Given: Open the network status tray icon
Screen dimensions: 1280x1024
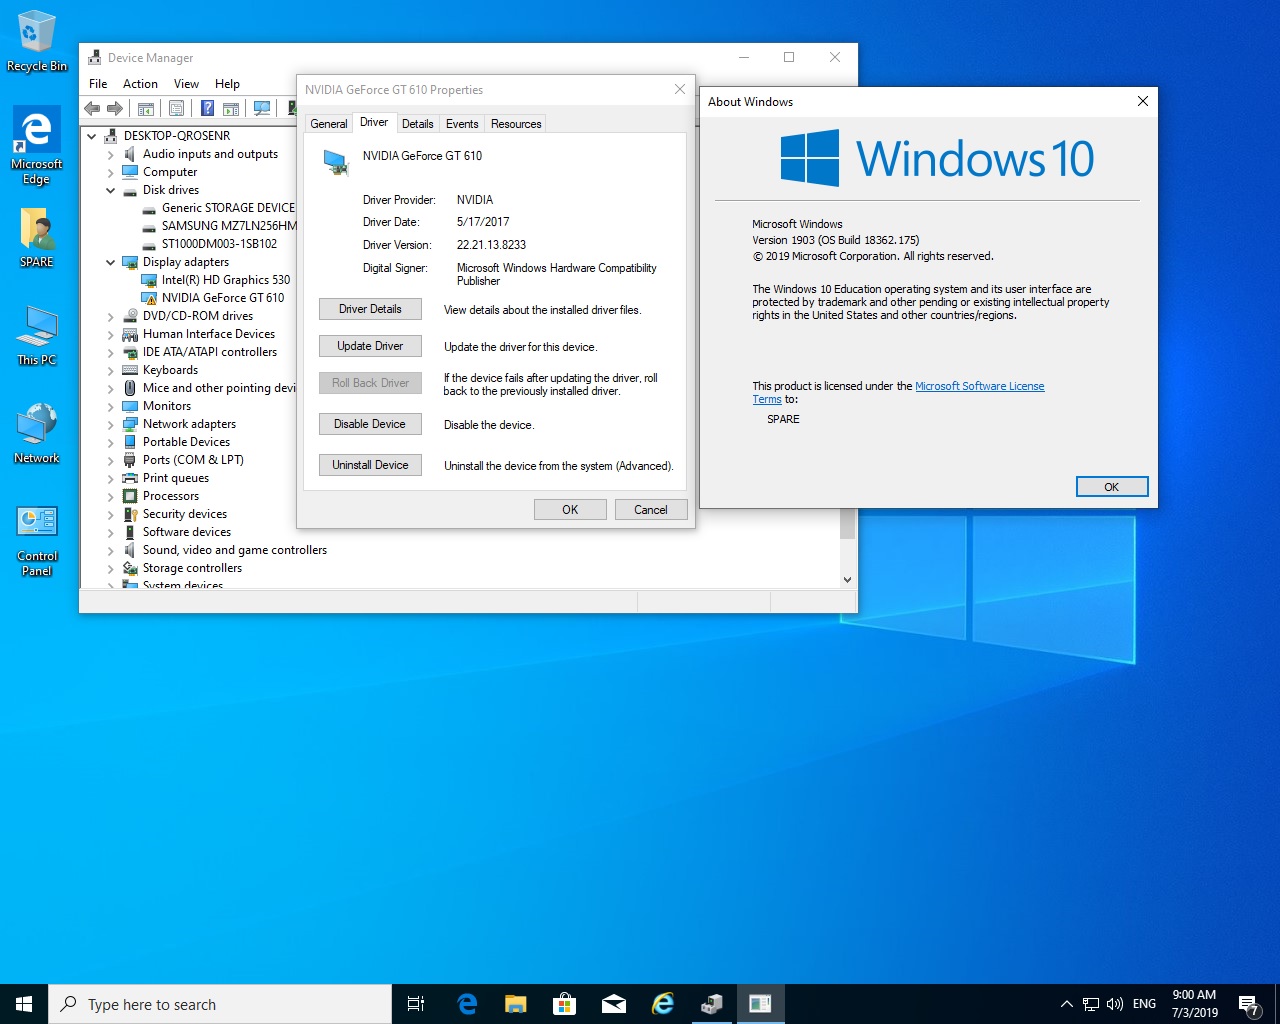Looking at the screenshot, I should click(x=1091, y=1004).
